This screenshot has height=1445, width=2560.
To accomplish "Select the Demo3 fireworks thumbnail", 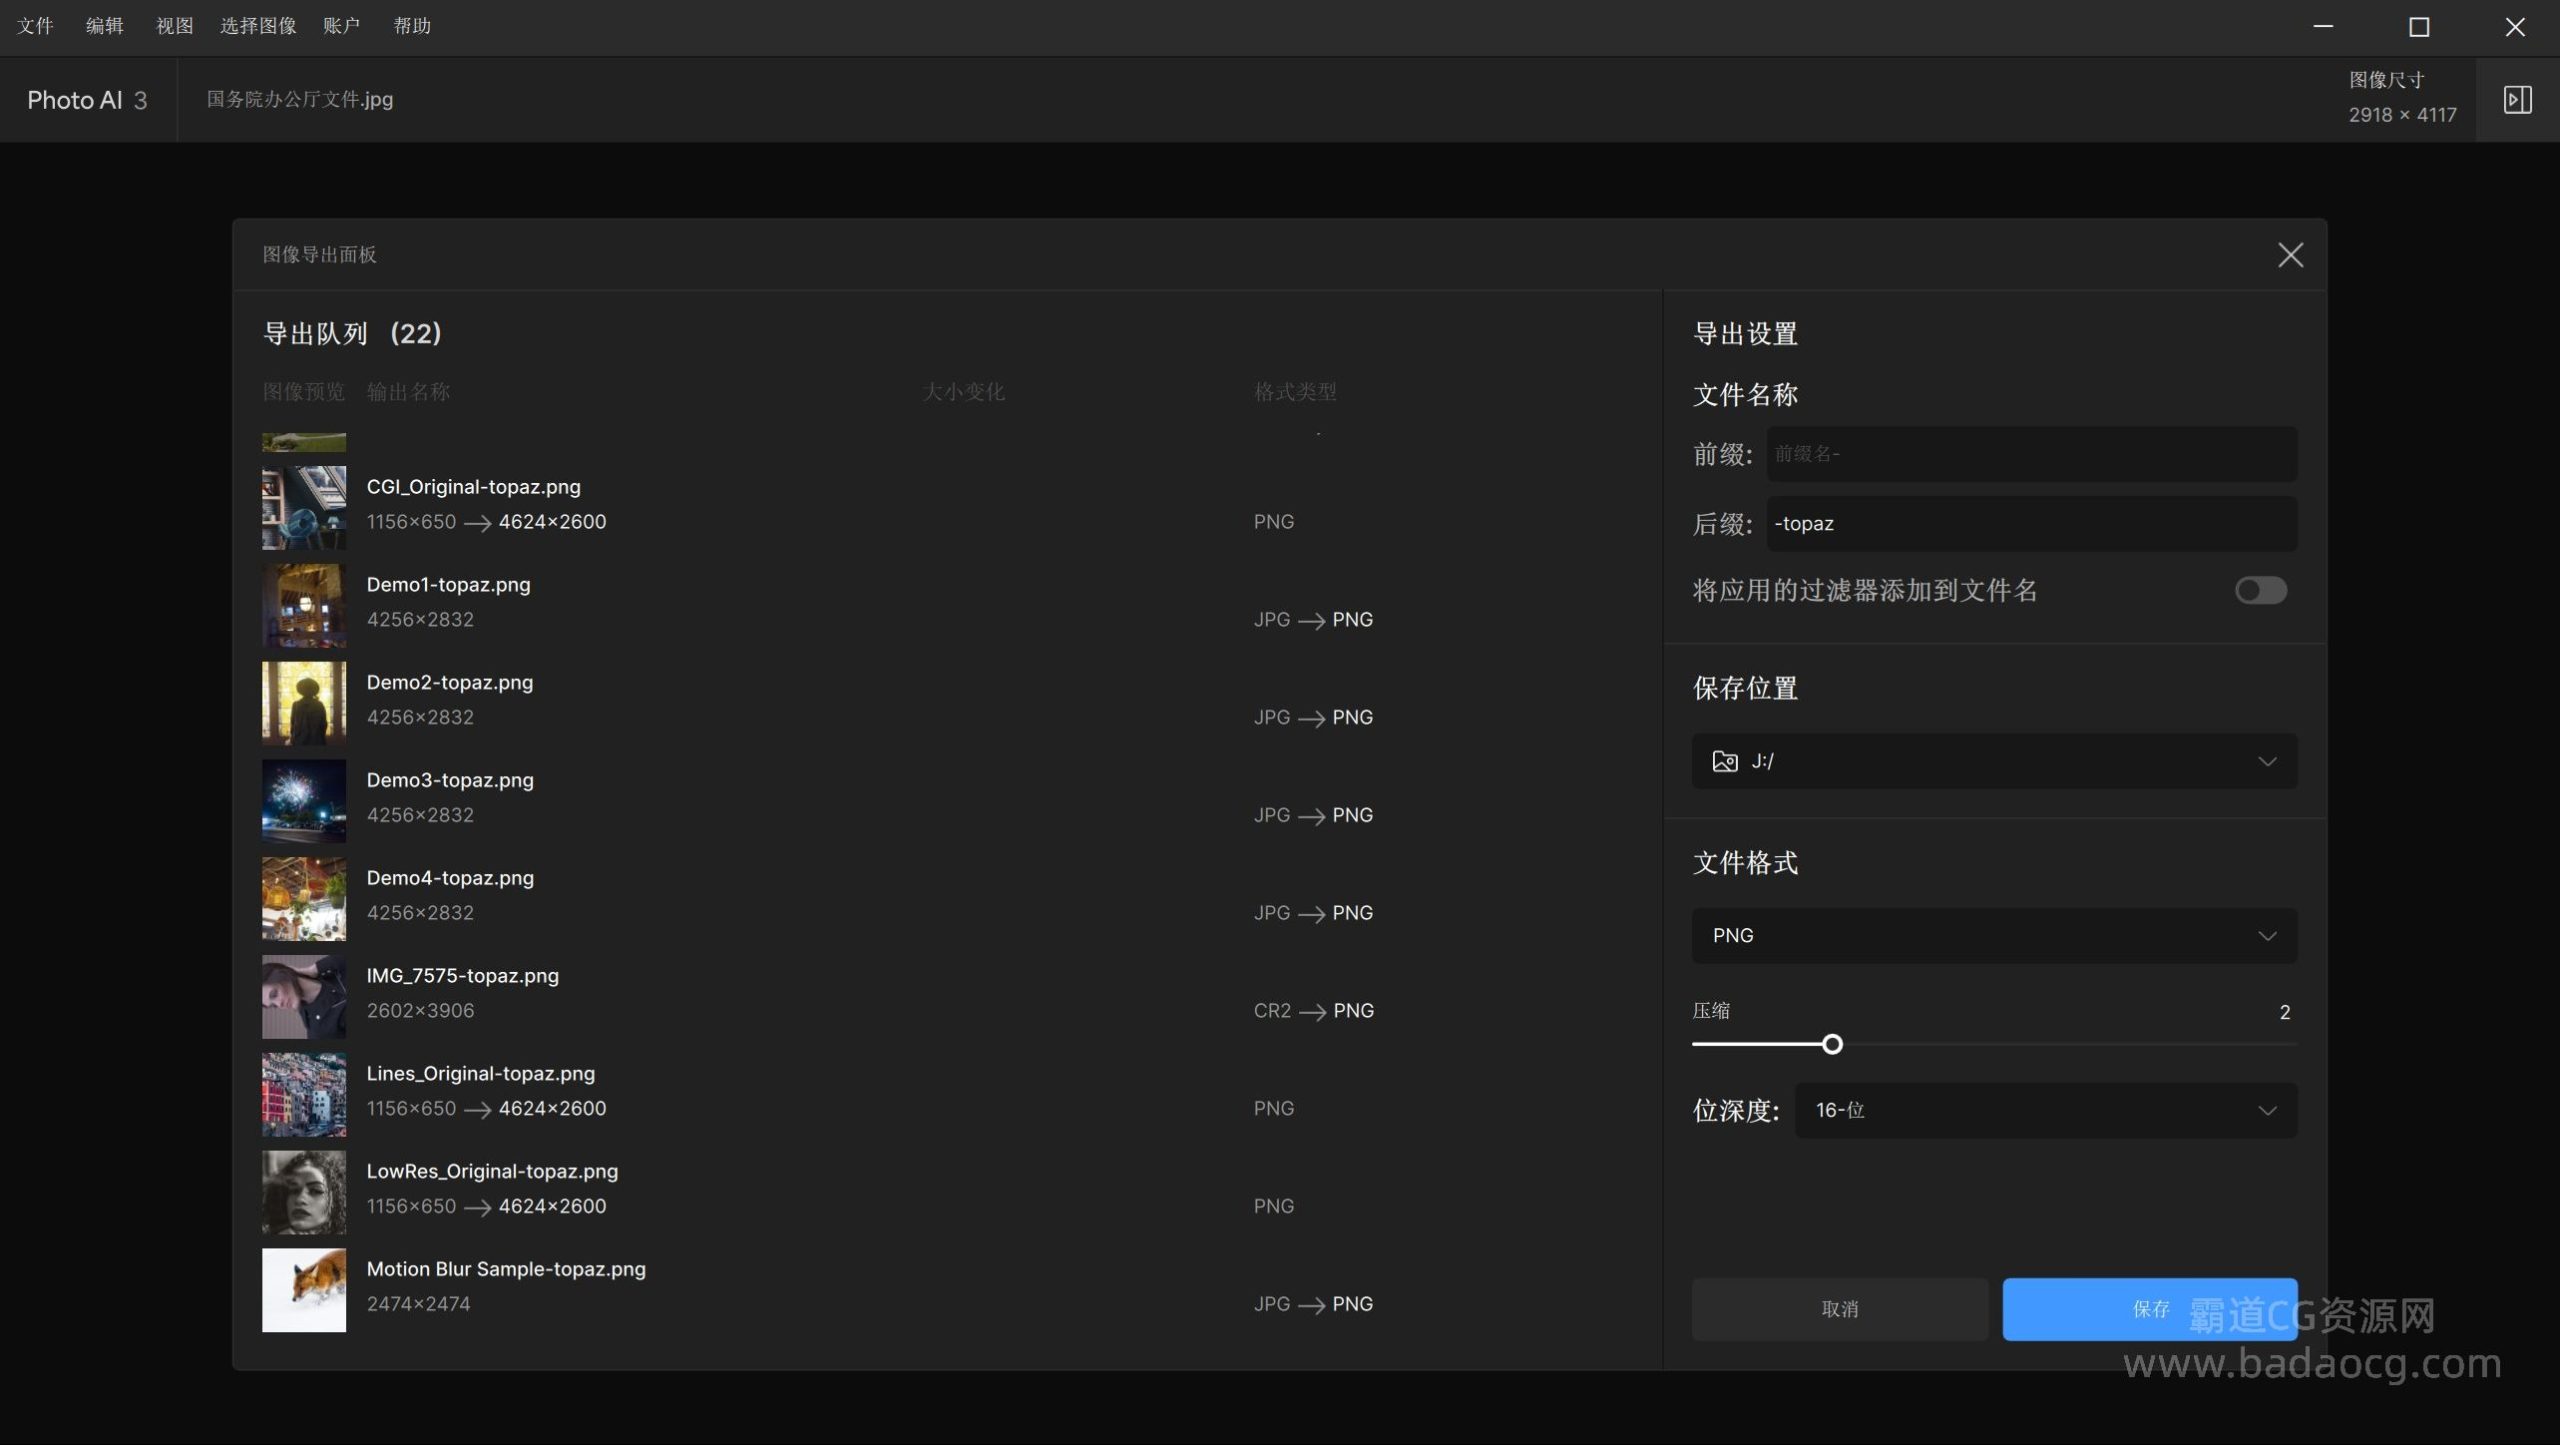I will coord(304,800).
